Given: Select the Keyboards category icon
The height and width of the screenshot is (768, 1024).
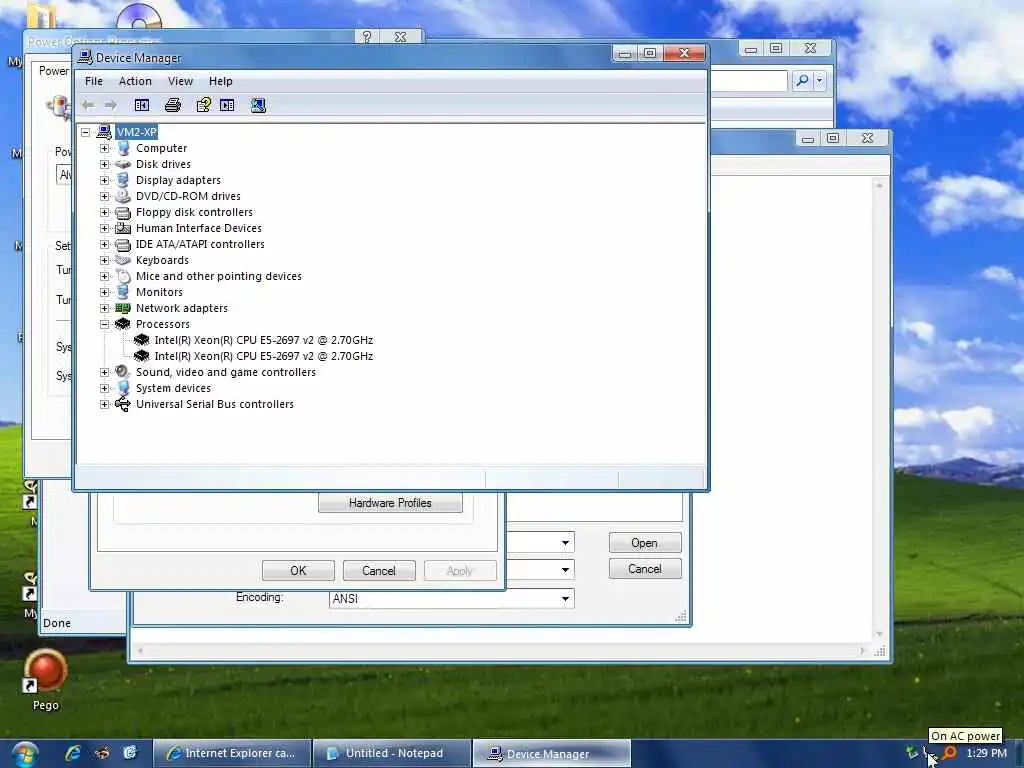Looking at the screenshot, I should click(123, 260).
